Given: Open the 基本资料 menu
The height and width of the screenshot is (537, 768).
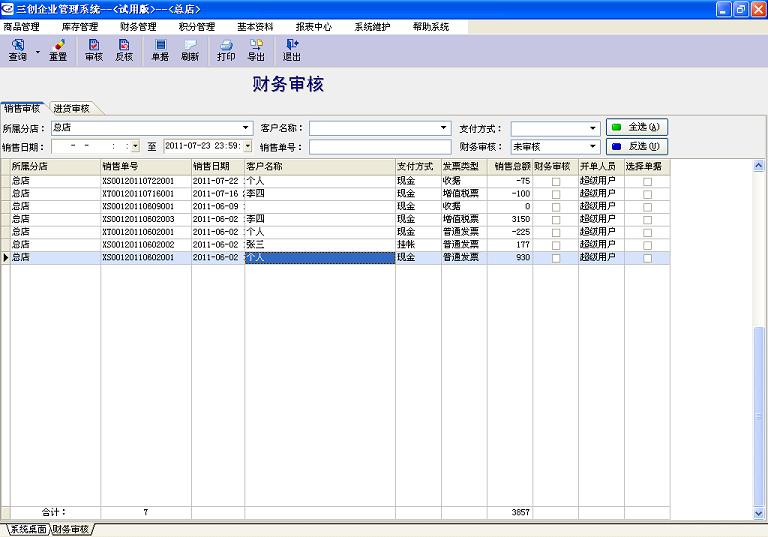Looking at the screenshot, I should pyautogui.click(x=255, y=27).
